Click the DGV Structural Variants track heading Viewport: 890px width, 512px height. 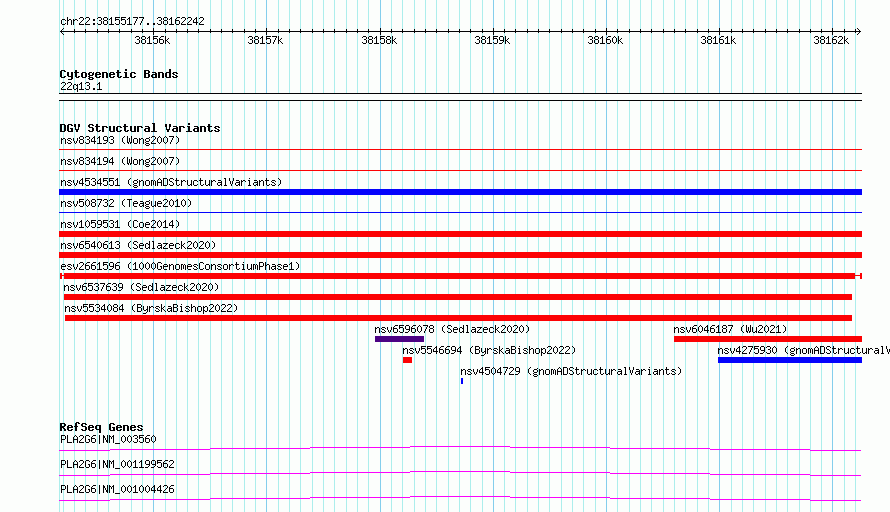[x=140, y=128]
